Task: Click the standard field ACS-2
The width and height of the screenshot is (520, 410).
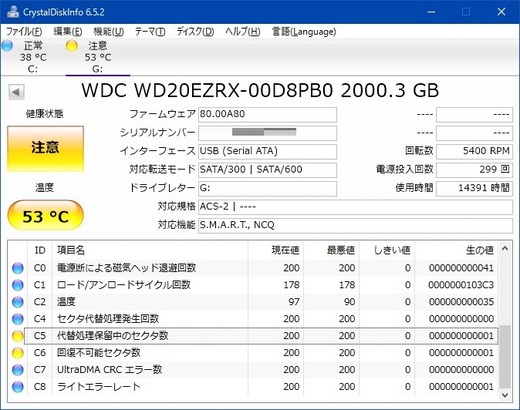Action: coord(355,207)
